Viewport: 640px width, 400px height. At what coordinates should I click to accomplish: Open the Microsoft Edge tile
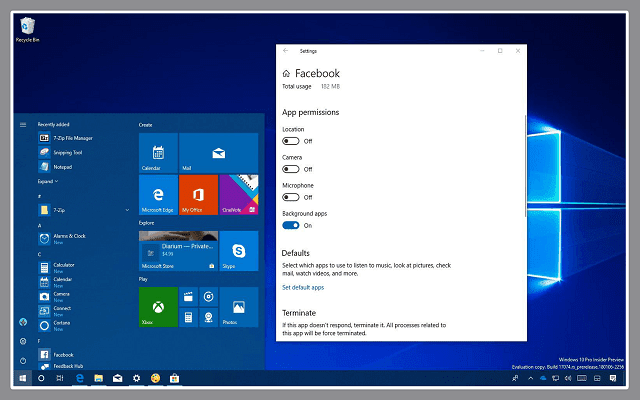click(x=158, y=194)
